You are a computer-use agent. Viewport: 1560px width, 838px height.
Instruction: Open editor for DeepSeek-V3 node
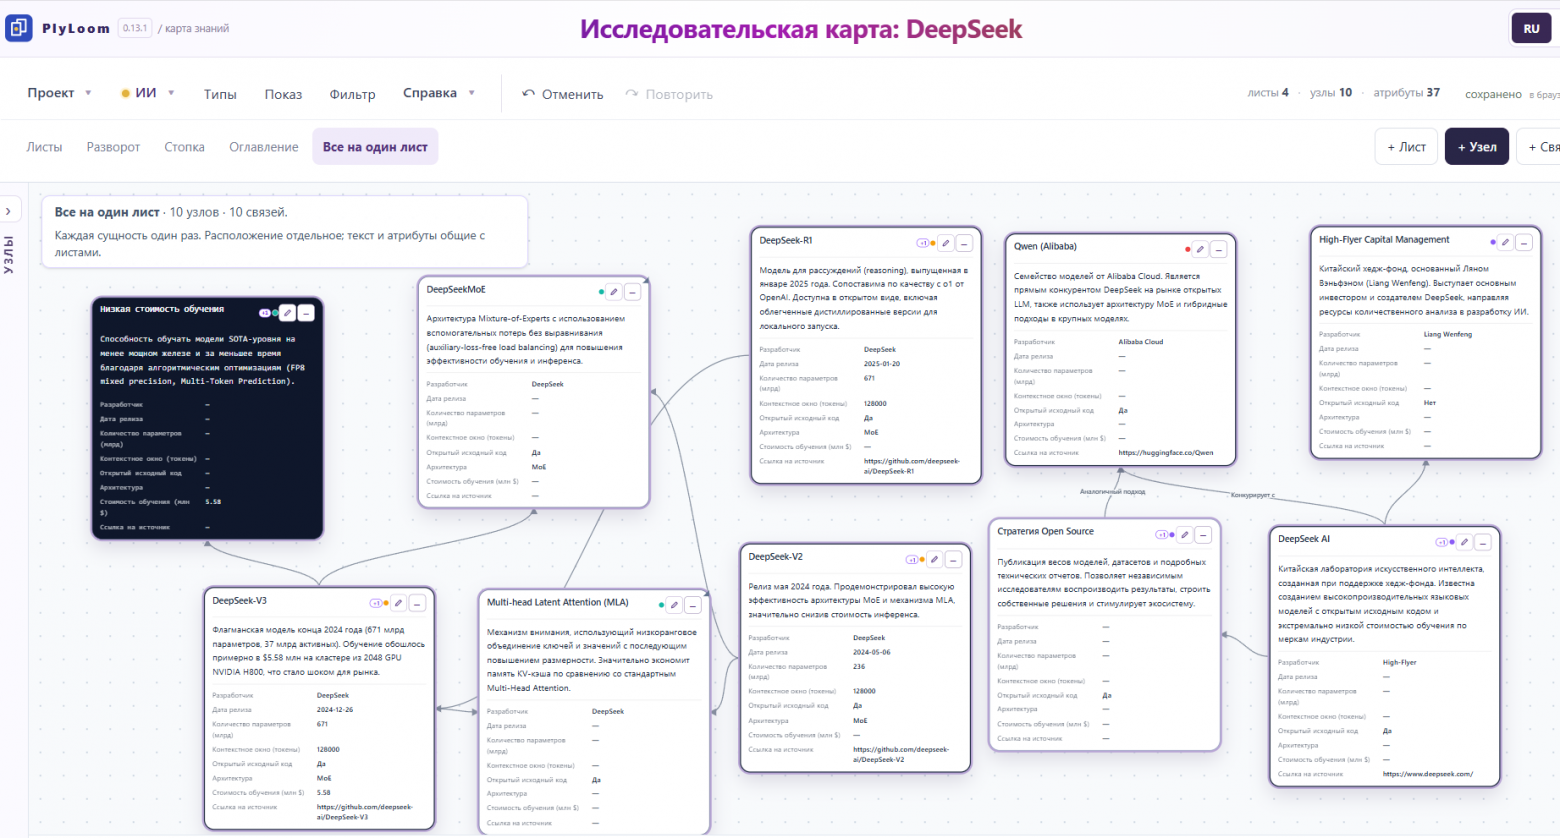tap(398, 603)
